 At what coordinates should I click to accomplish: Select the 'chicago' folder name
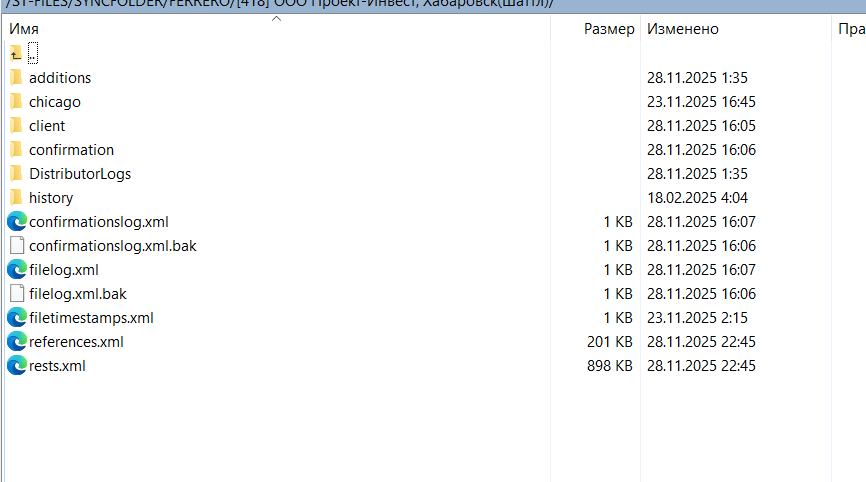click(55, 102)
